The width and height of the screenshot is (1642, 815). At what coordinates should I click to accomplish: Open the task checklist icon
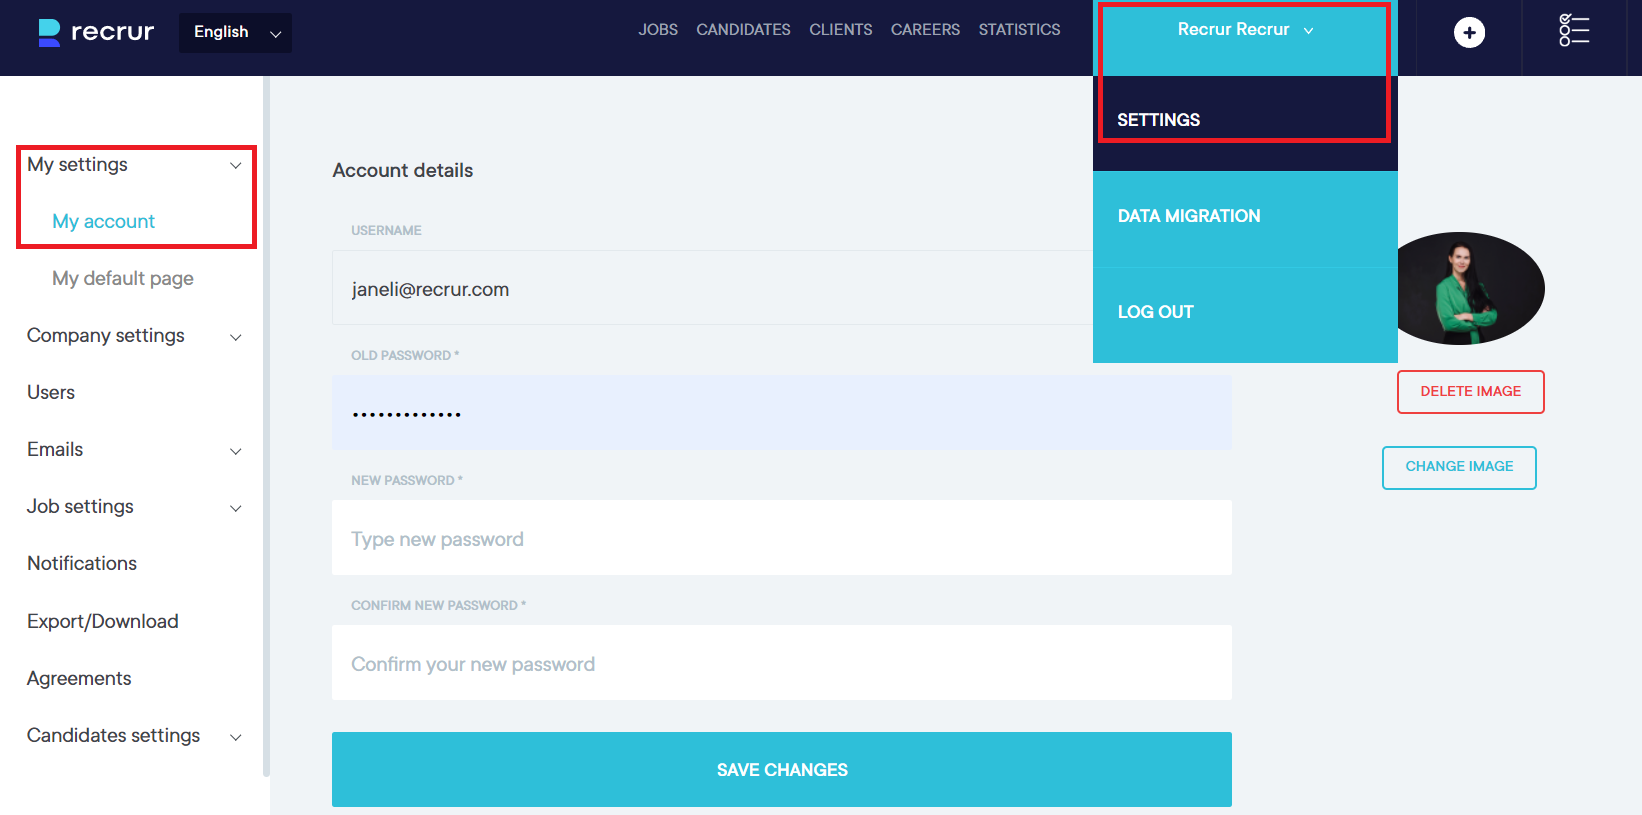click(1573, 31)
